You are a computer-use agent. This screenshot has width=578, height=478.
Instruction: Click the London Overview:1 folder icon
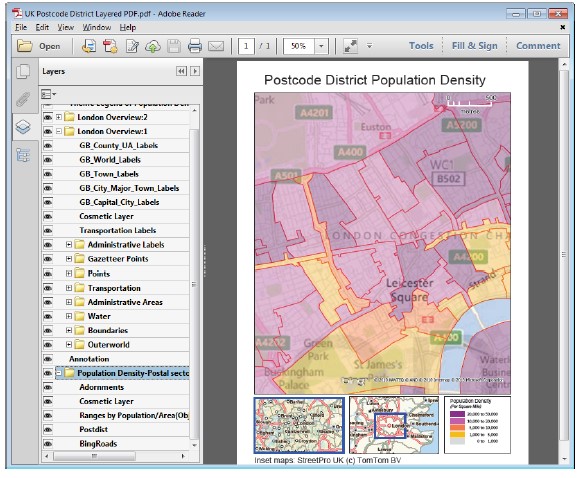[x=69, y=131]
